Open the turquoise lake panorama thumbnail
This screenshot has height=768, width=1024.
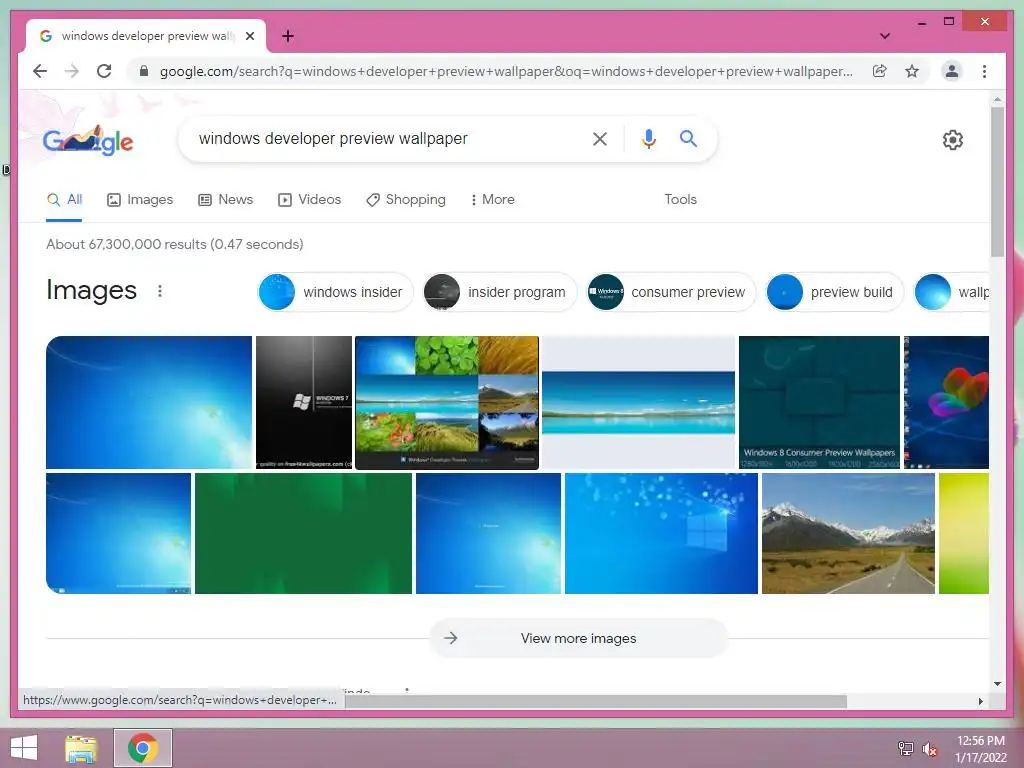(639, 402)
